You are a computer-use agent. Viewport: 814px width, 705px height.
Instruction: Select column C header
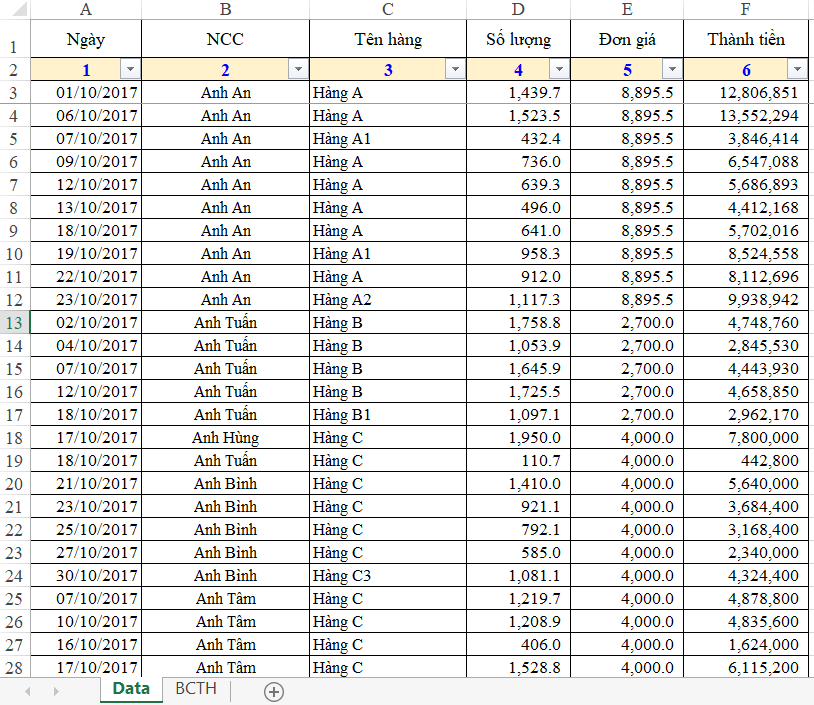pos(388,9)
